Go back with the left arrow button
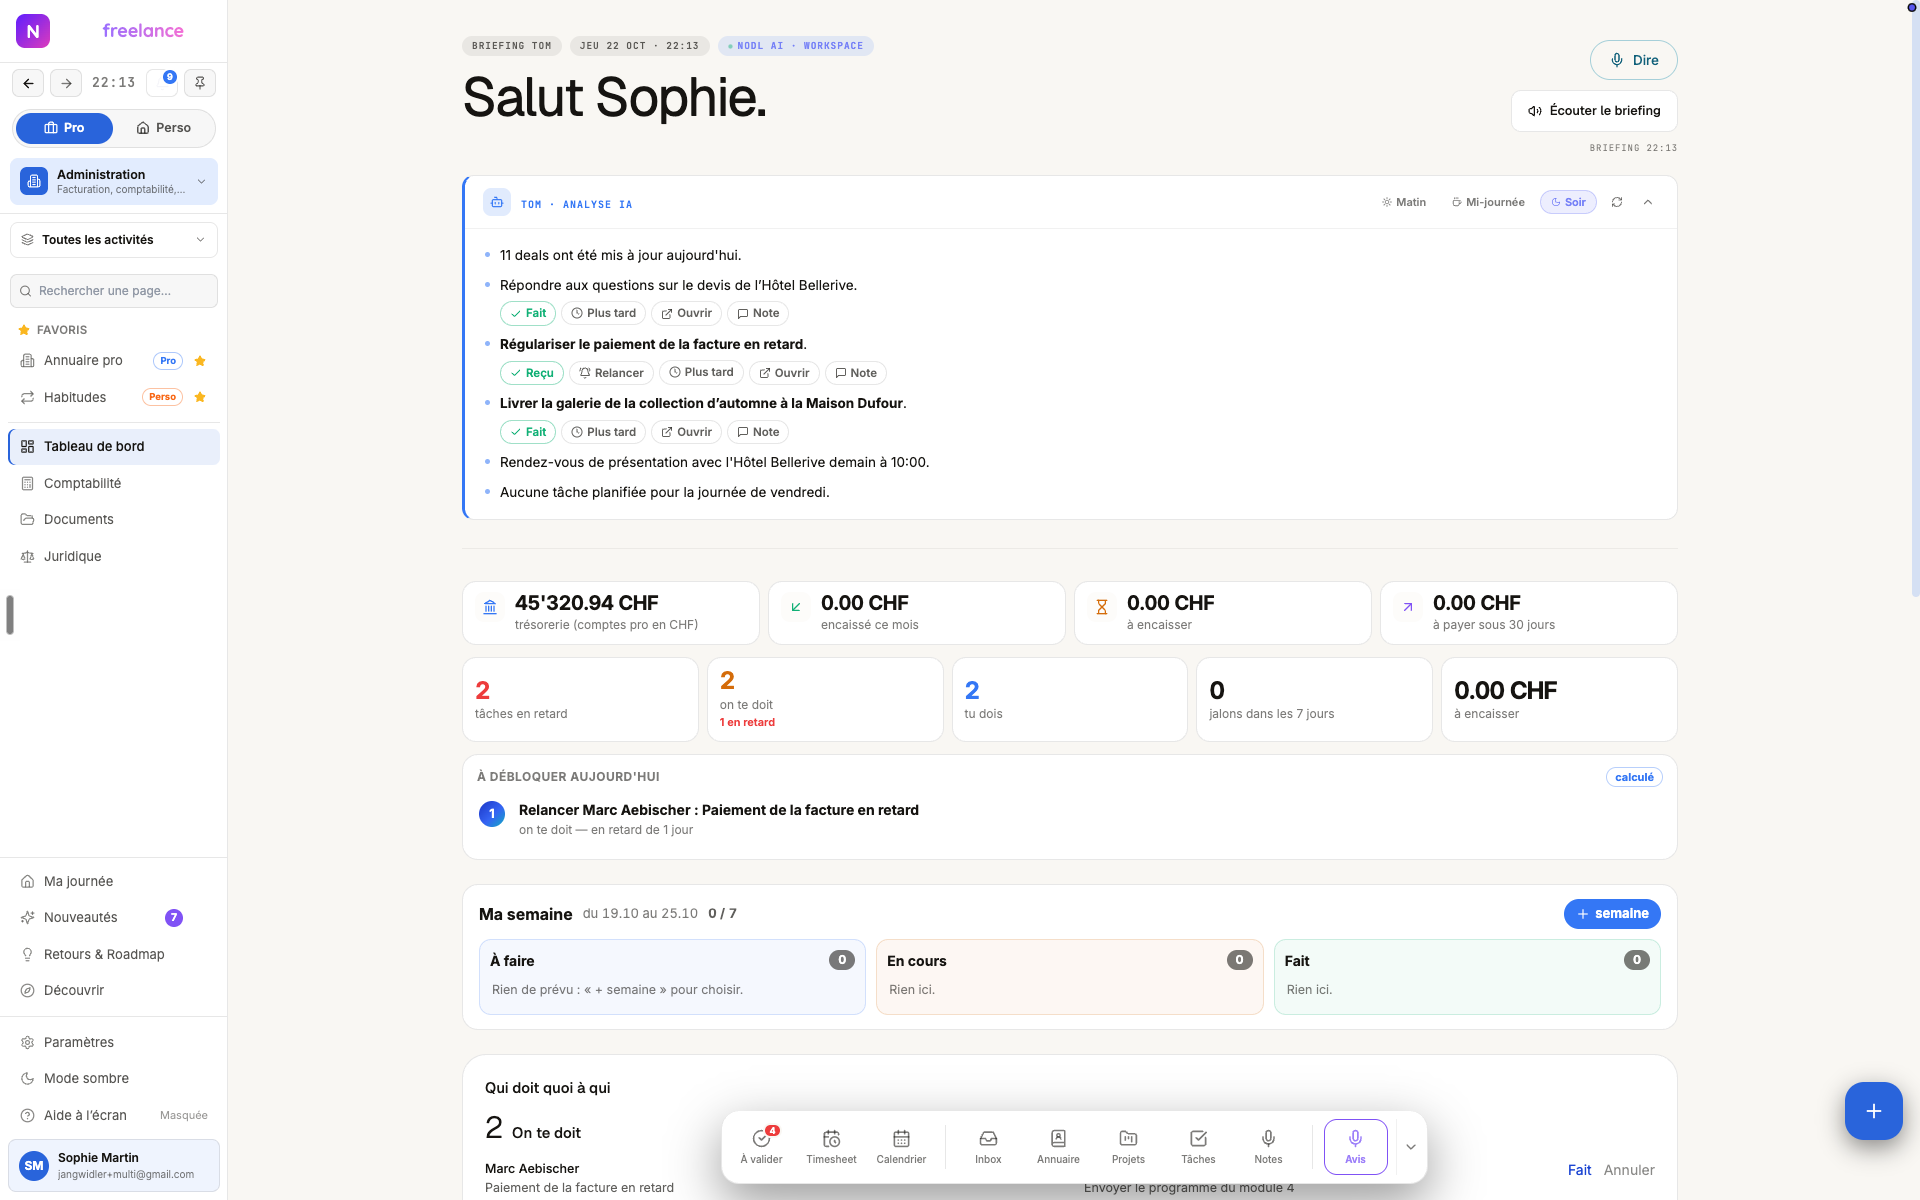Screen dimensions: 1920x1200 pyautogui.click(x=28, y=83)
